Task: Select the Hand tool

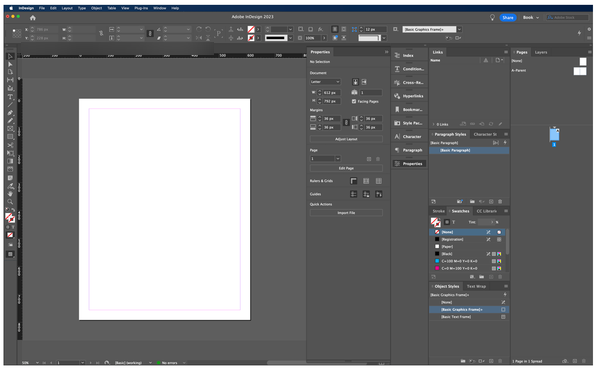Action: point(10,194)
